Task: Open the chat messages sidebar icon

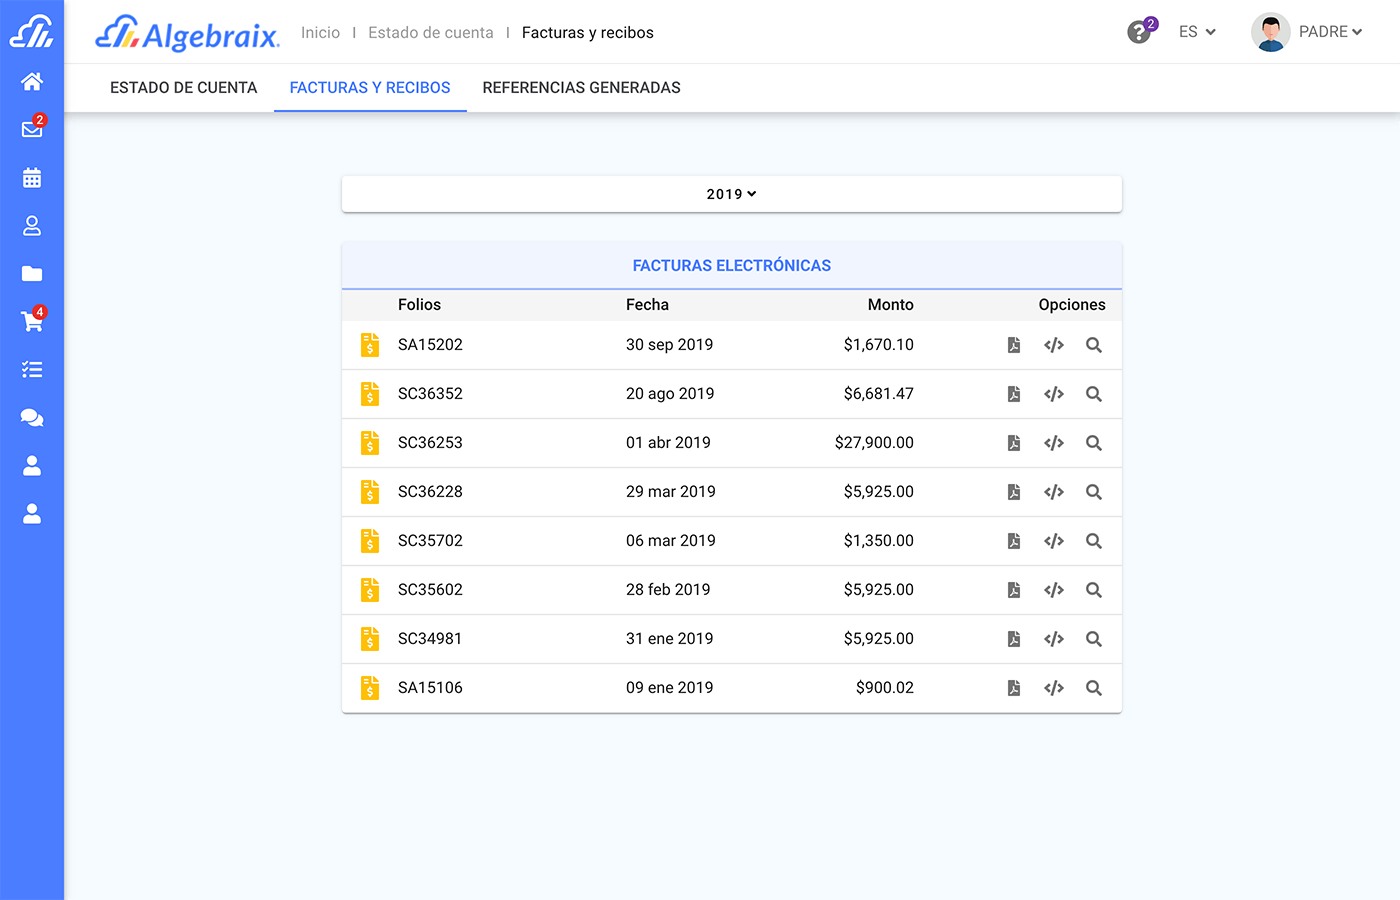Action: click(x=32, y=418)
